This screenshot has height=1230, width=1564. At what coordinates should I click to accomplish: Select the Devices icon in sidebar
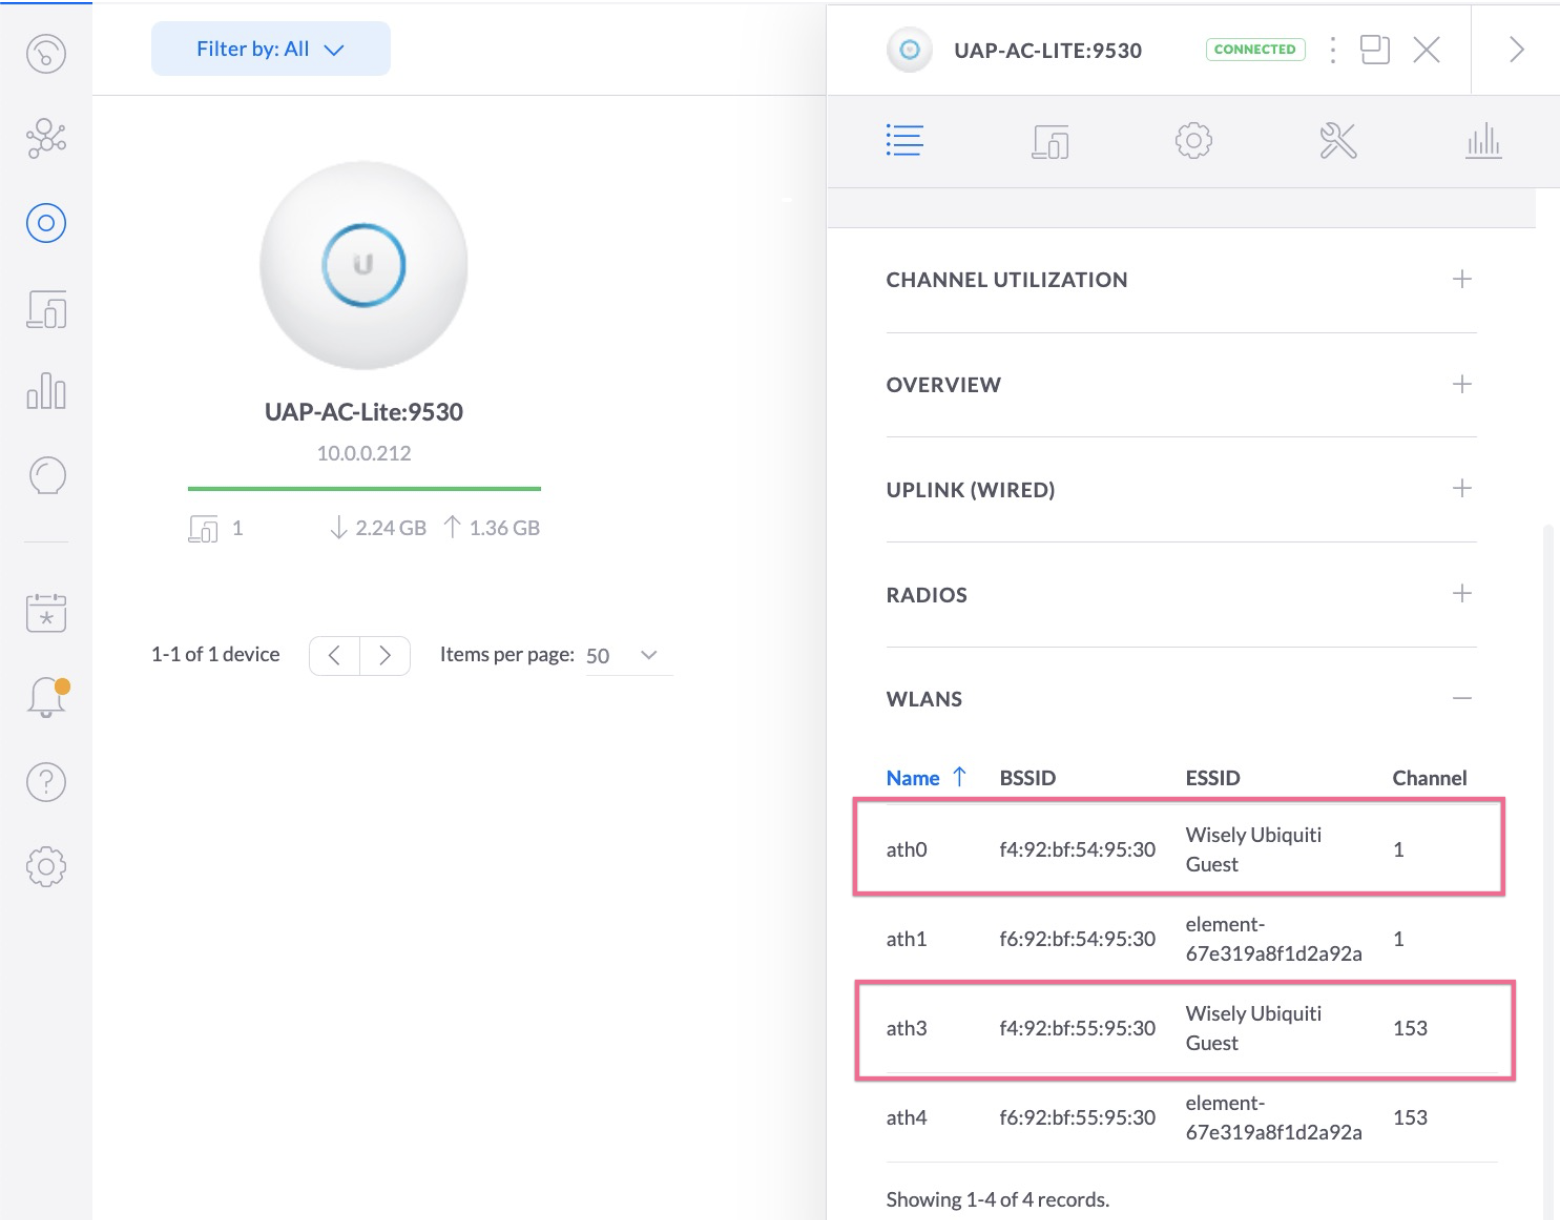pyautogui.click(x=46, y=224)
